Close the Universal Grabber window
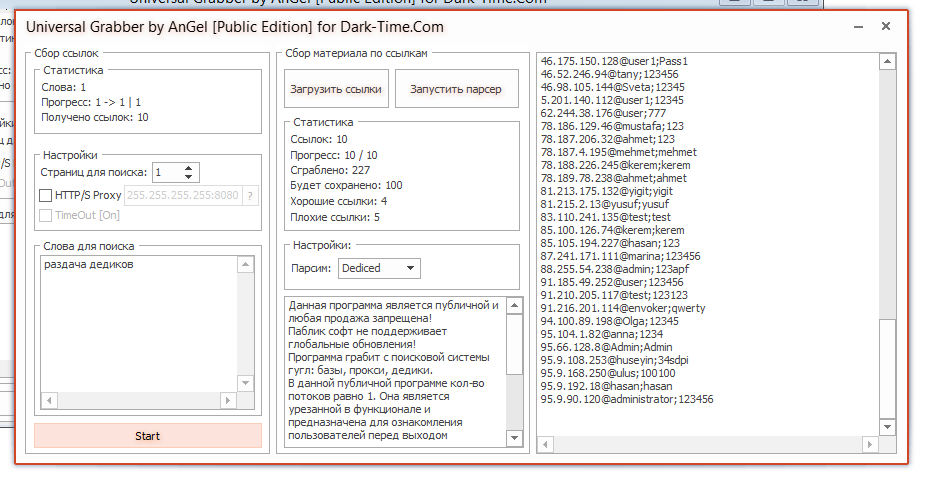This screenshot has width=926, height=480. [886, 26]
